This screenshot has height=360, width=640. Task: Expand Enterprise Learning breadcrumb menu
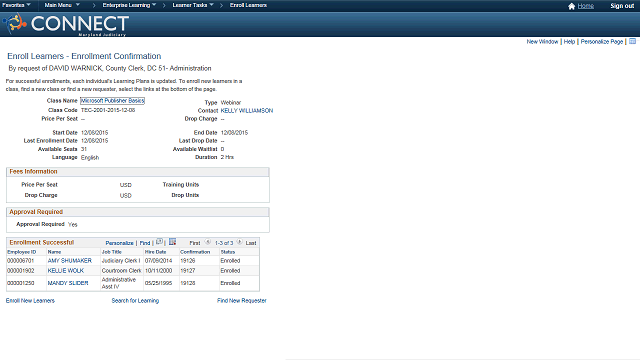pyautogui.click(x=129, y=5)
